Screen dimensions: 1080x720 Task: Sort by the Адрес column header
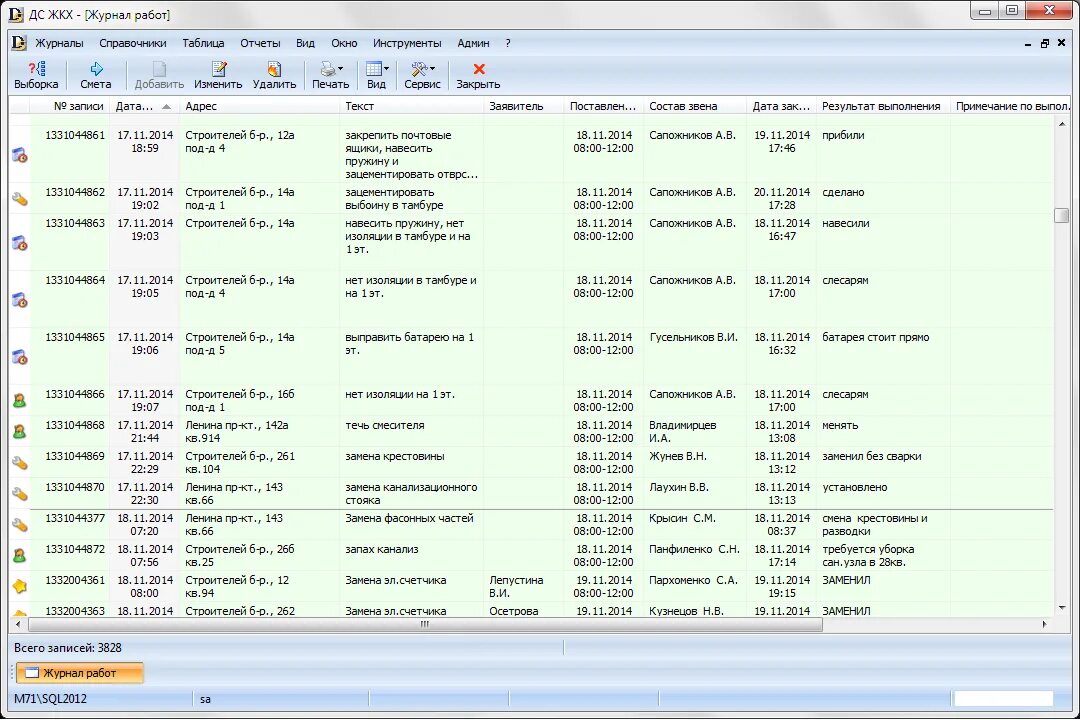(259, 106)
